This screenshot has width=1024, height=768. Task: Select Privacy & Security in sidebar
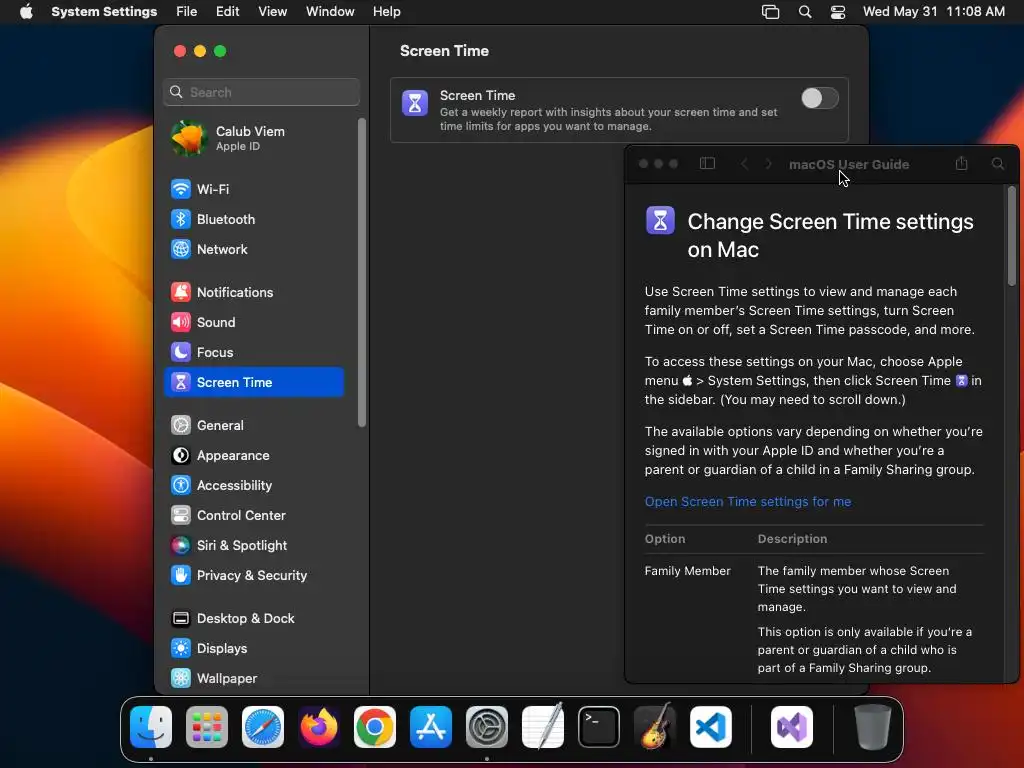[253, 576]
